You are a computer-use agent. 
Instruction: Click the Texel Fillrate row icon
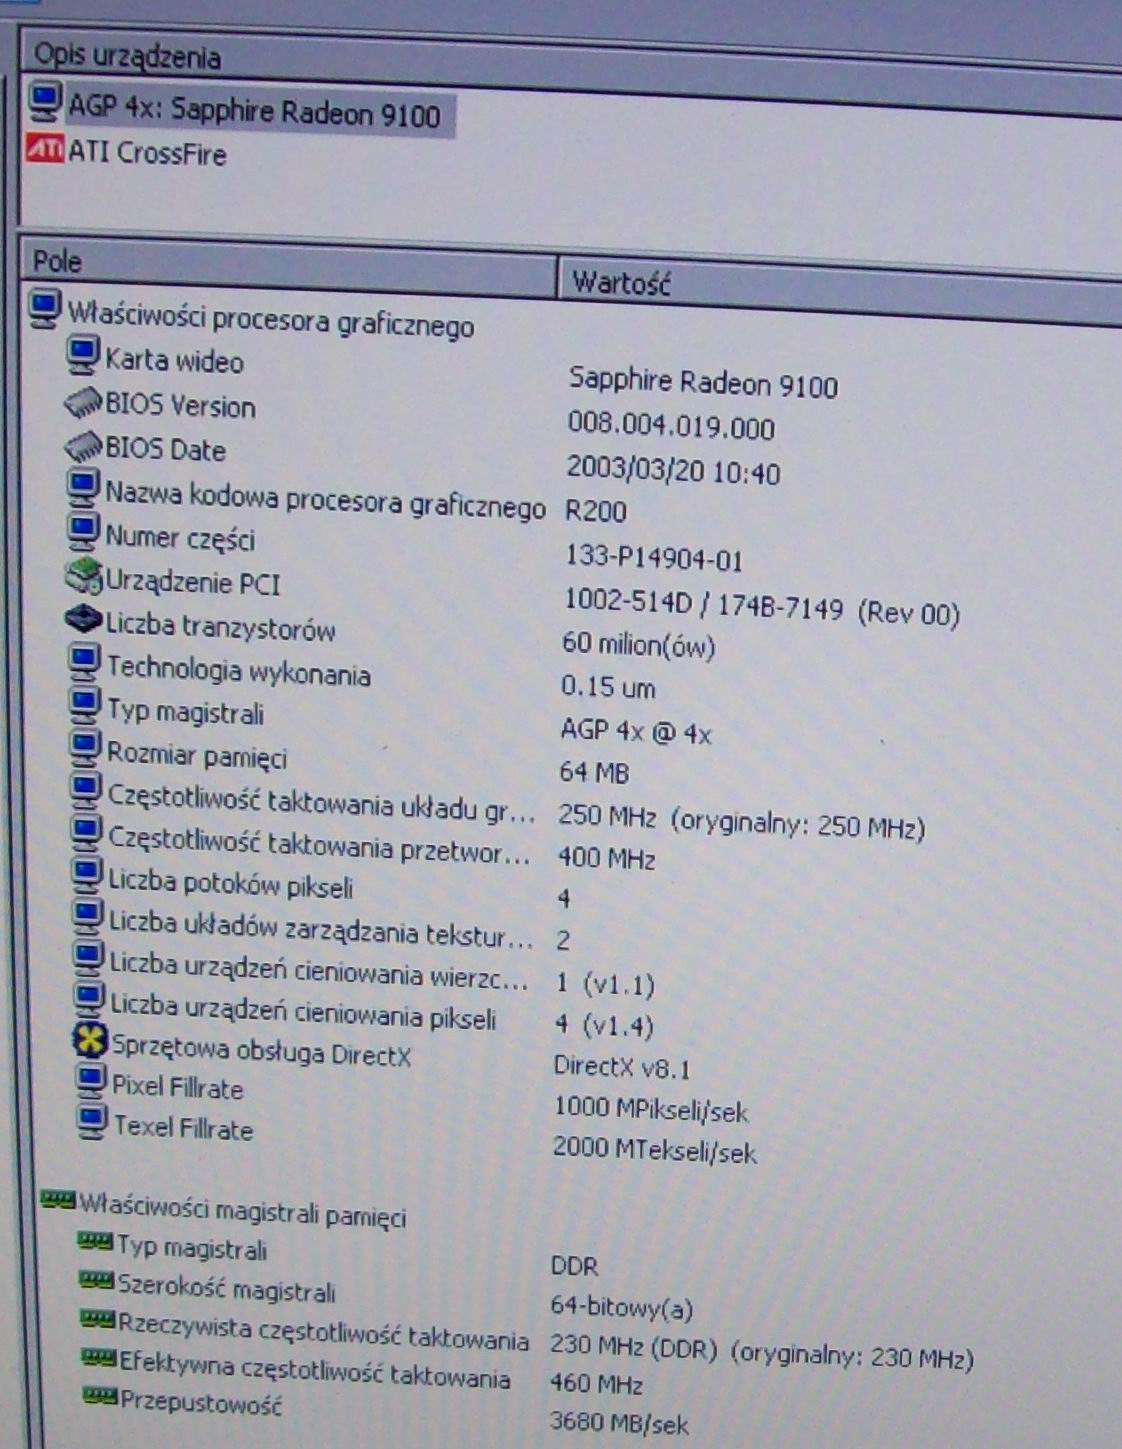(93, 1120)
